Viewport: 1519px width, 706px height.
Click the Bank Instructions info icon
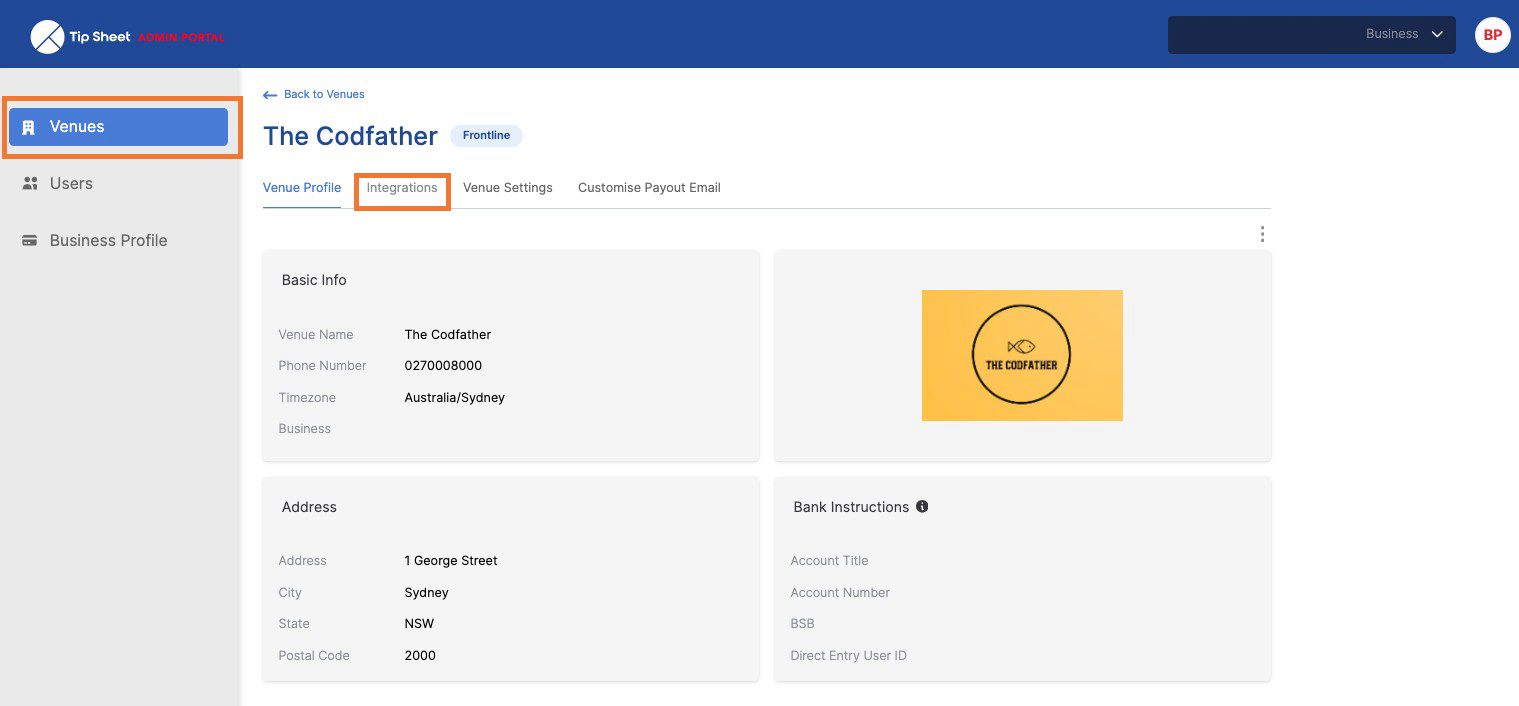pyautogui.click(x=922, y=507)
